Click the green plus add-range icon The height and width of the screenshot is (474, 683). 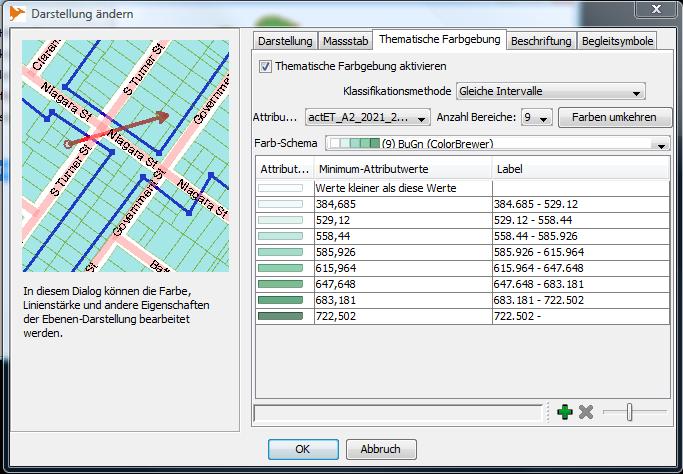coord(565,412)
